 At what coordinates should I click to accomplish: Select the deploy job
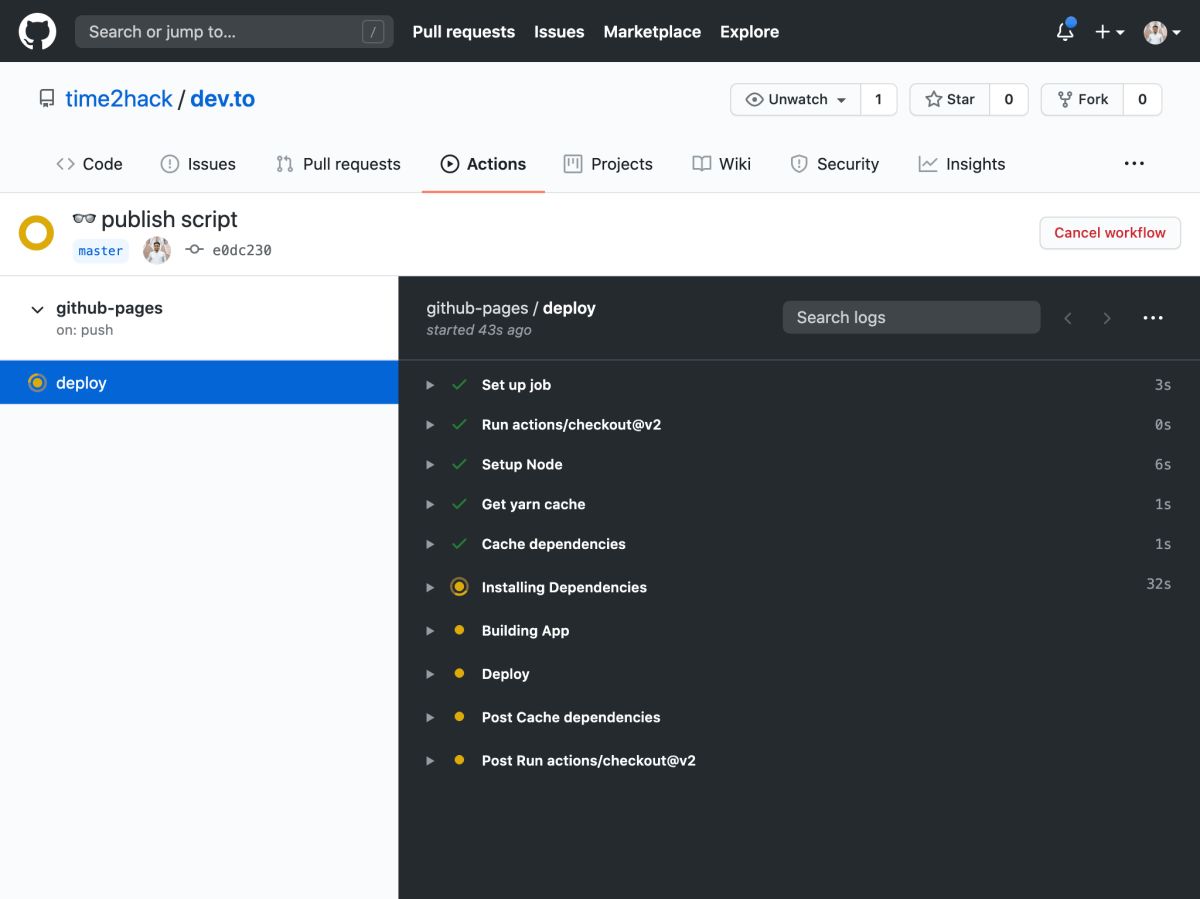pos(199,383)
